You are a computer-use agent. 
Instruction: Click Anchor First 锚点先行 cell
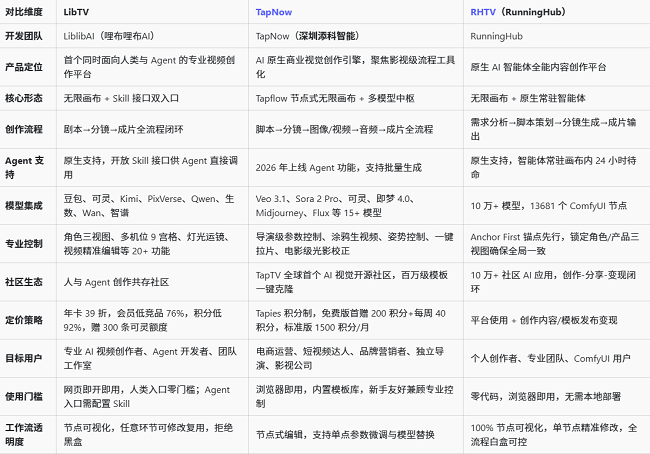(555, 244)
